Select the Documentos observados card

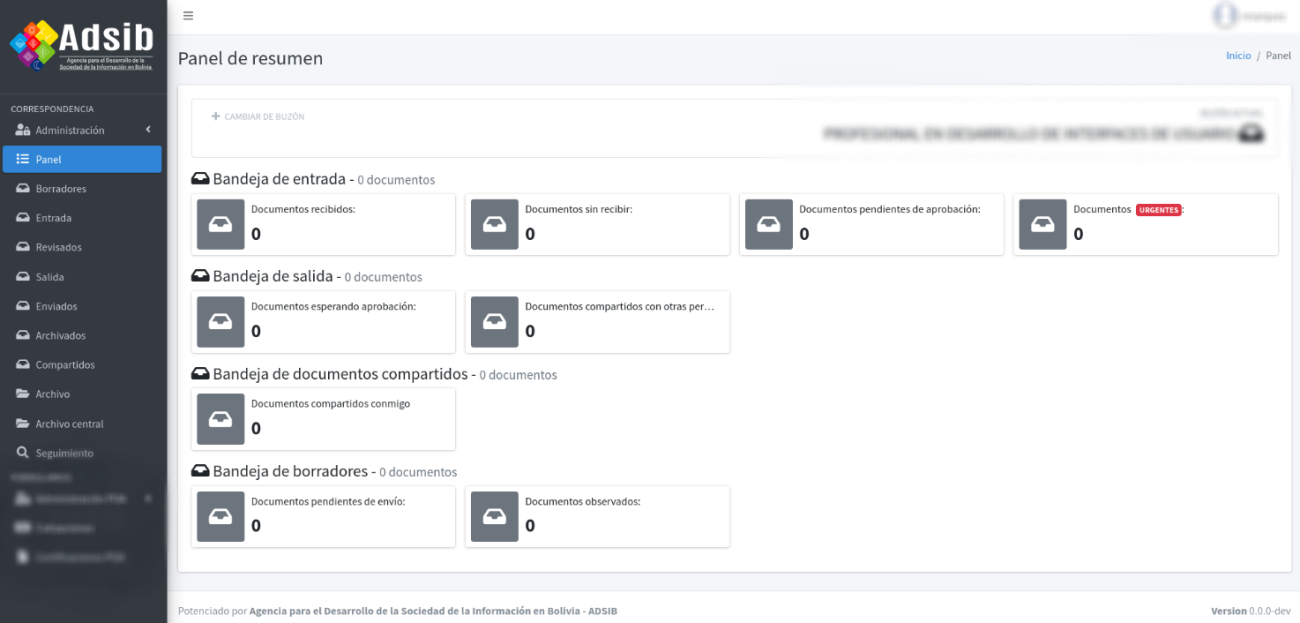coord(597,516)
